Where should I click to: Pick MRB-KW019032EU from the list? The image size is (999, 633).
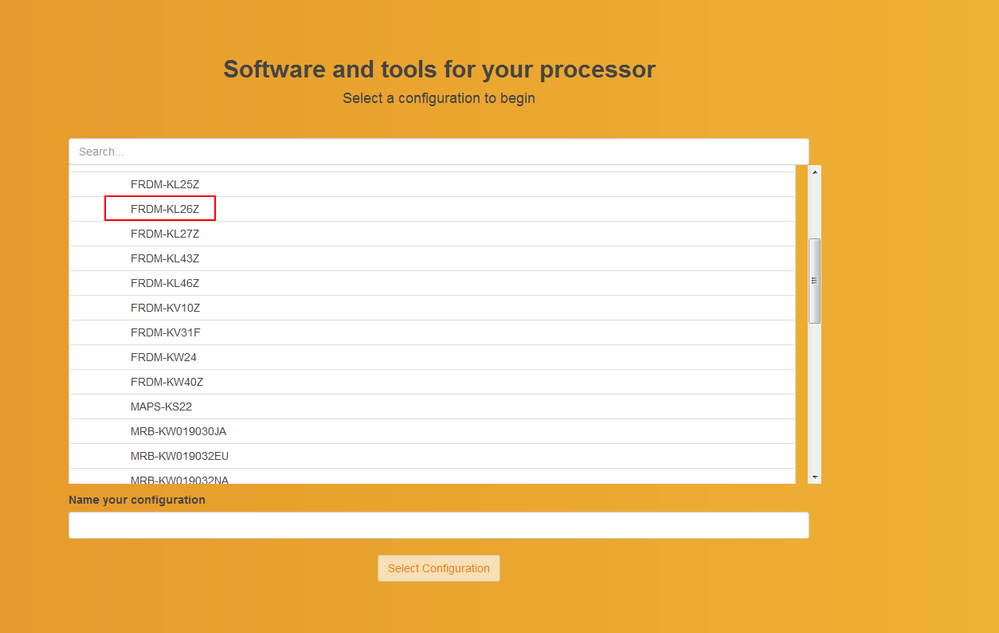click(432, 456)
